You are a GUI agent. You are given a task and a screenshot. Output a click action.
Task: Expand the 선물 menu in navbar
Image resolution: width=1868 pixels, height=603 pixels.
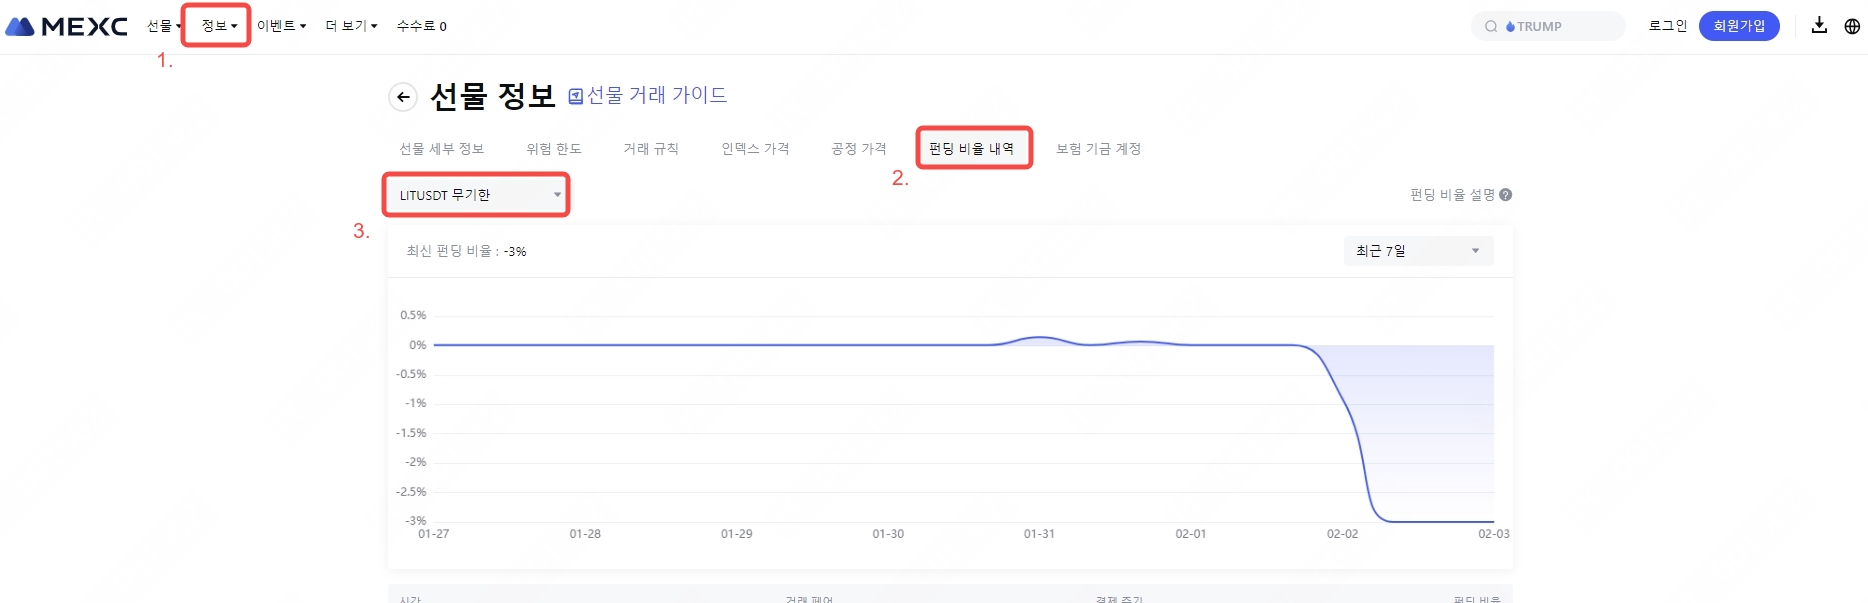click(163, 26)
